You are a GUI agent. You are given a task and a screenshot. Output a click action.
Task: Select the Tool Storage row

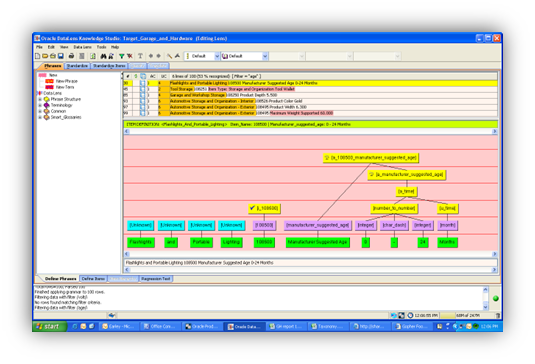point(310,89)
